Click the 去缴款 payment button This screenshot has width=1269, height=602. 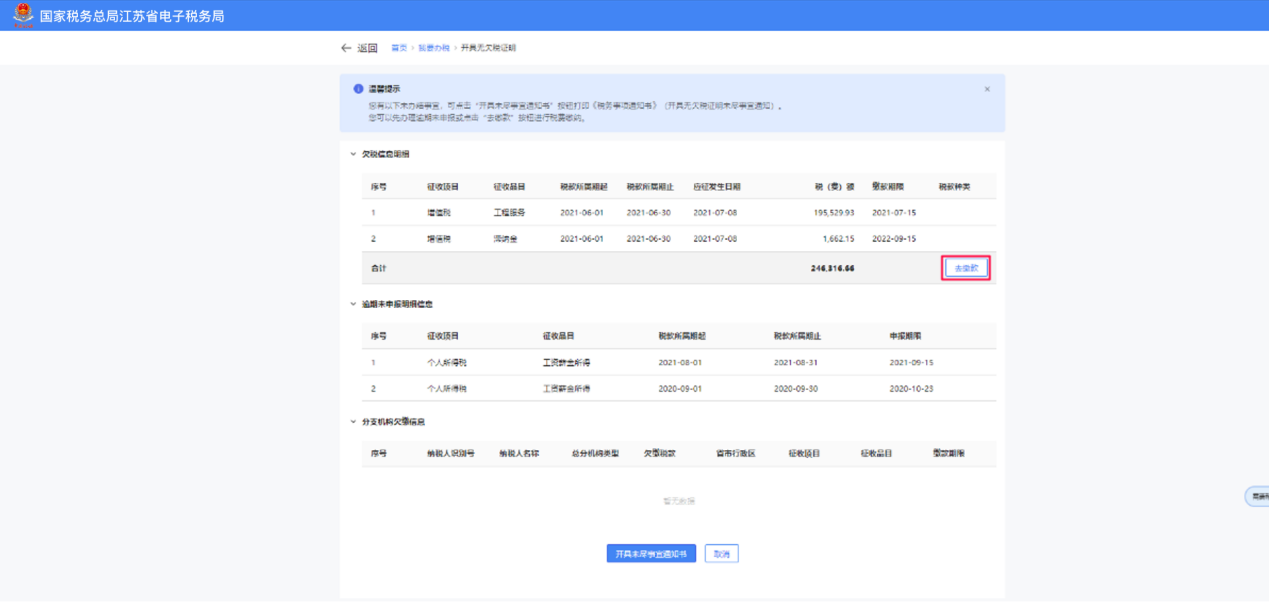(x=966, y=268)
